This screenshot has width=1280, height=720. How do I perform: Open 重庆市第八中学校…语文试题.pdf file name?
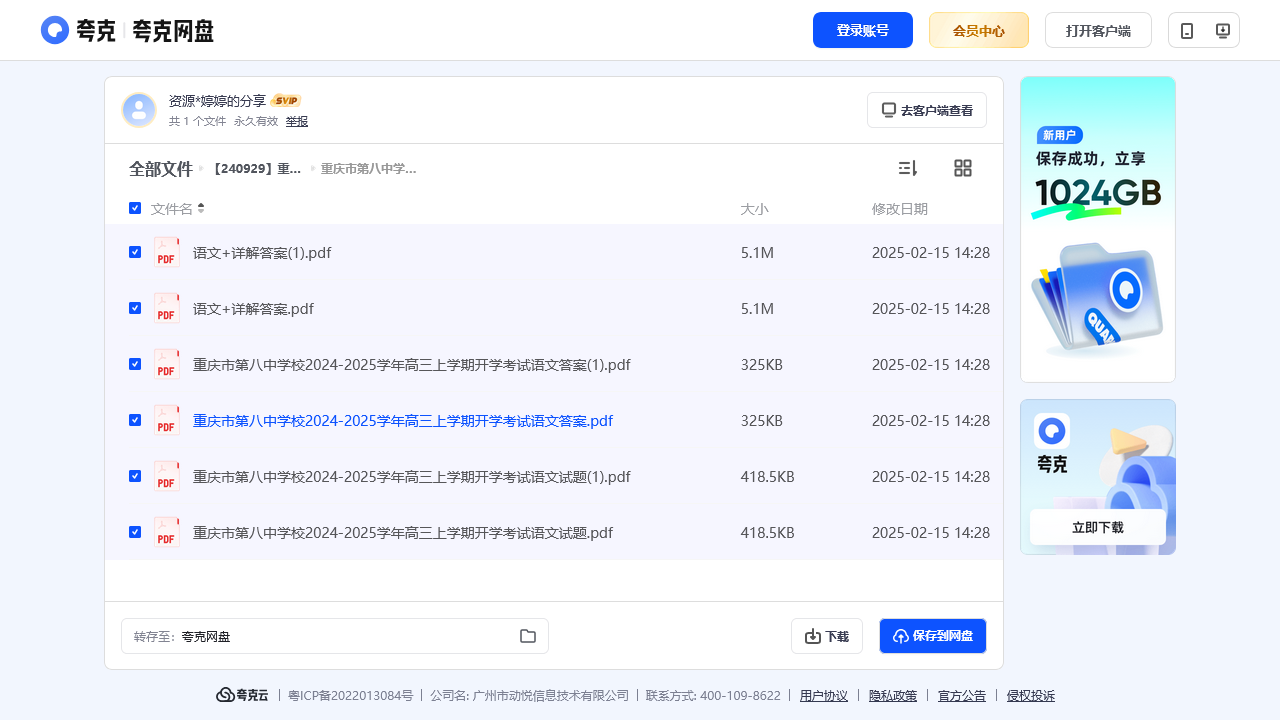click(403, 533)
